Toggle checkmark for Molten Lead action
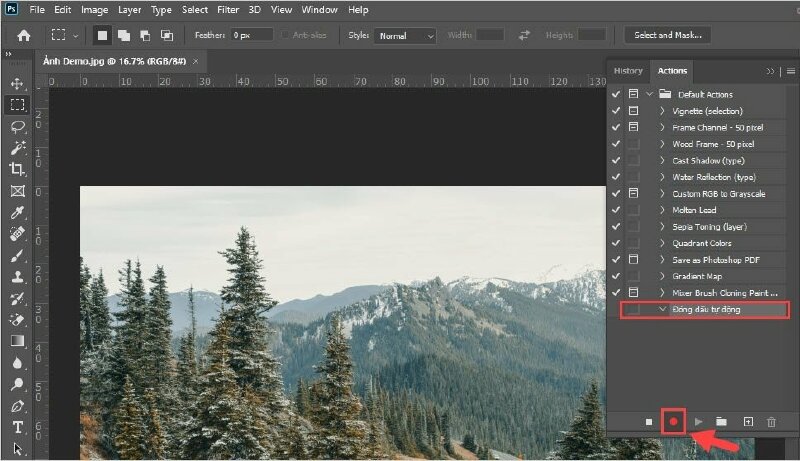The width and height of the screenshot is (800, 461). click(x=616, y=210)
